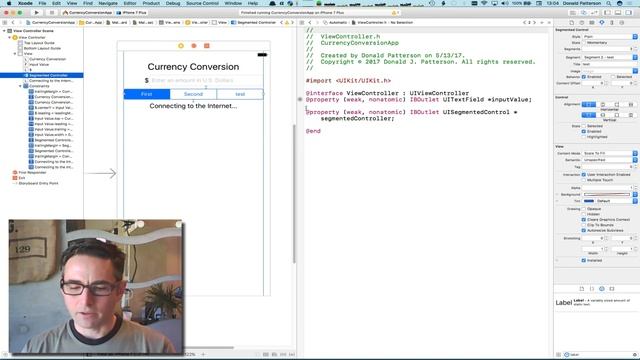Click the dollar amount text field on canvas
The height and width of the screenshot is (360, 640).
pyautogui.click(x=207, y=80)
